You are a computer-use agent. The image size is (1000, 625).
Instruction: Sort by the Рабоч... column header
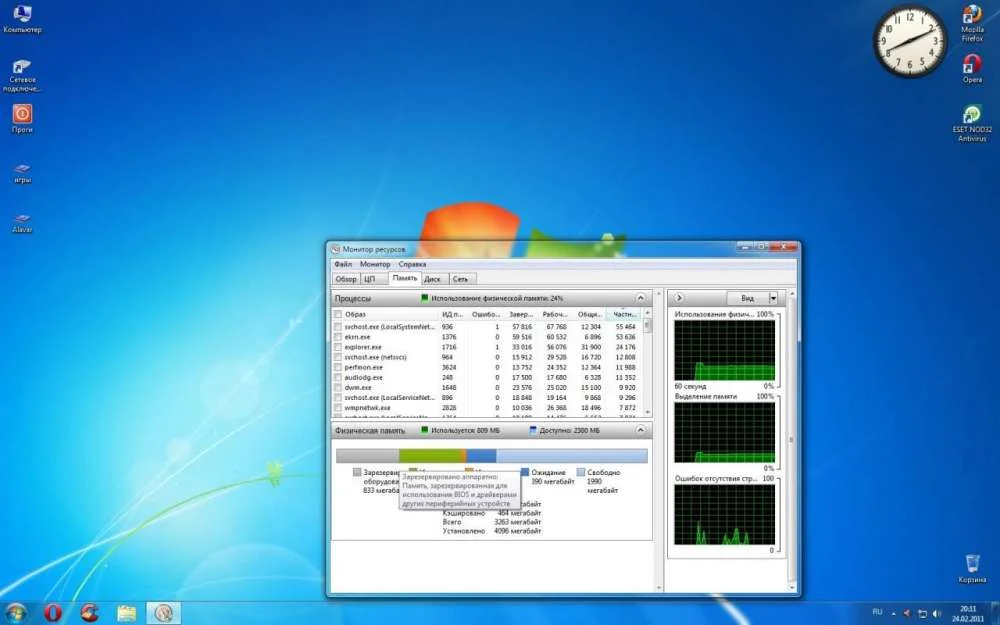[x=554, y=314]
